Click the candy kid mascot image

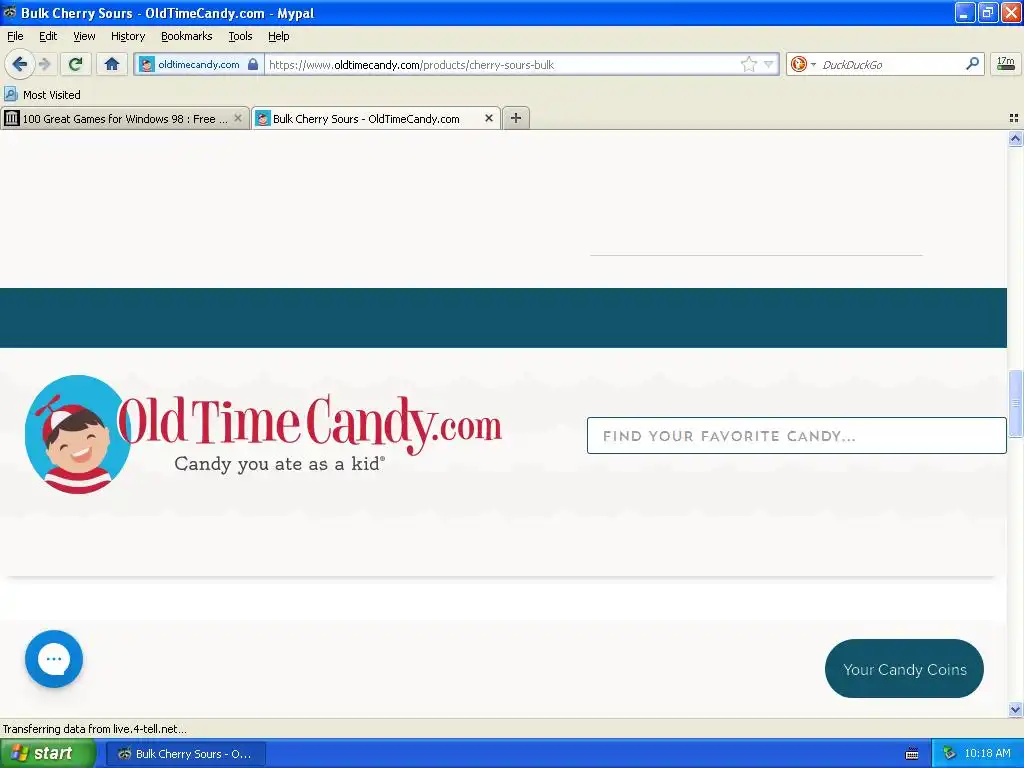(77, 434)
